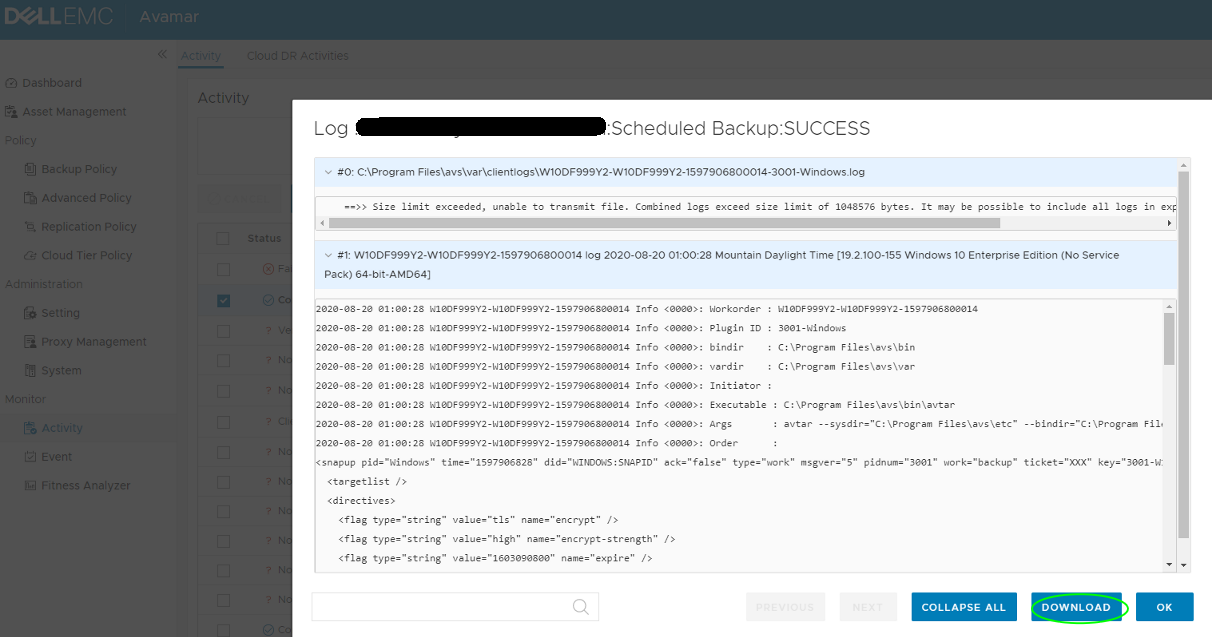Tick the checkbox of the 'Ve' status row

[223, 330]
